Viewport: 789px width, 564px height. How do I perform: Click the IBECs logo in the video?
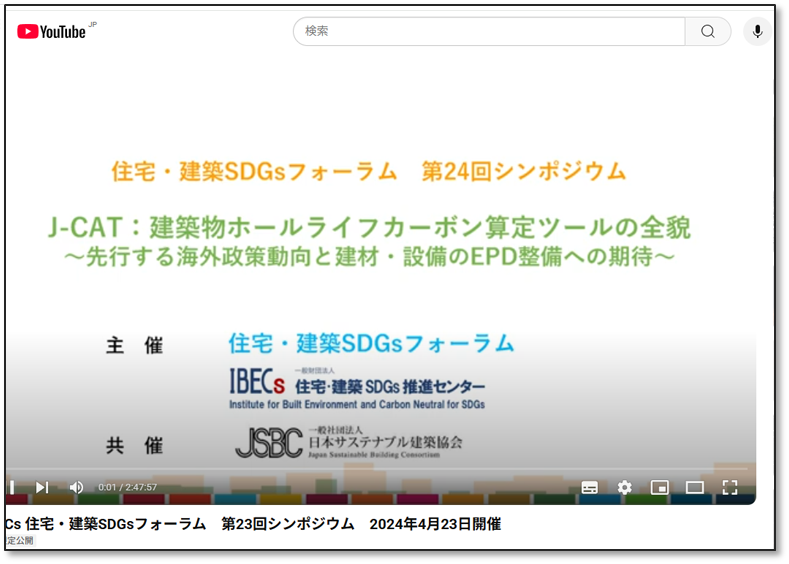coord(258,384)
